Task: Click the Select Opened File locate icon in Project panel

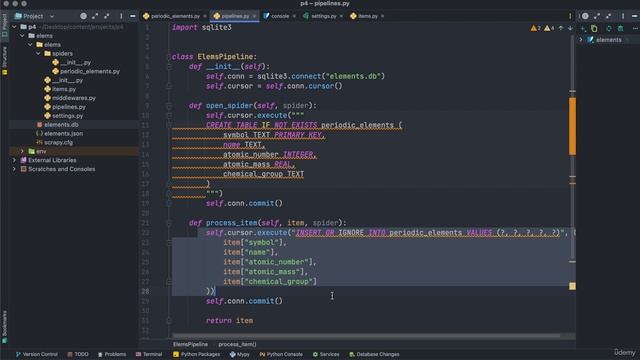Action: click(83, 16)
